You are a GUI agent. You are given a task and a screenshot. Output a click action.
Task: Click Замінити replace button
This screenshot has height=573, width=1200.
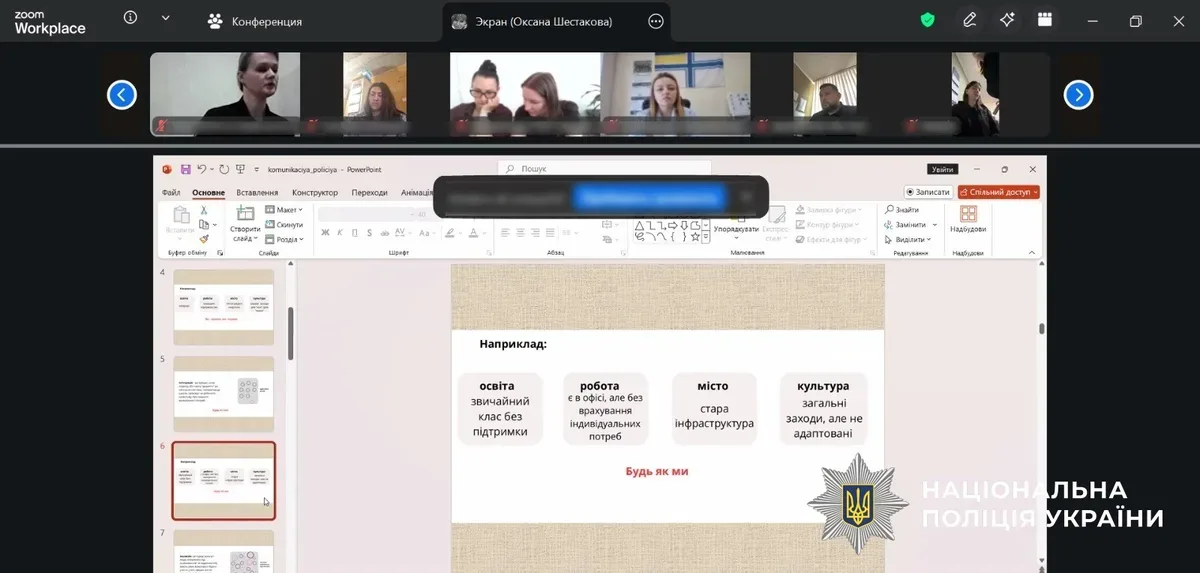(x=906, y=225)
